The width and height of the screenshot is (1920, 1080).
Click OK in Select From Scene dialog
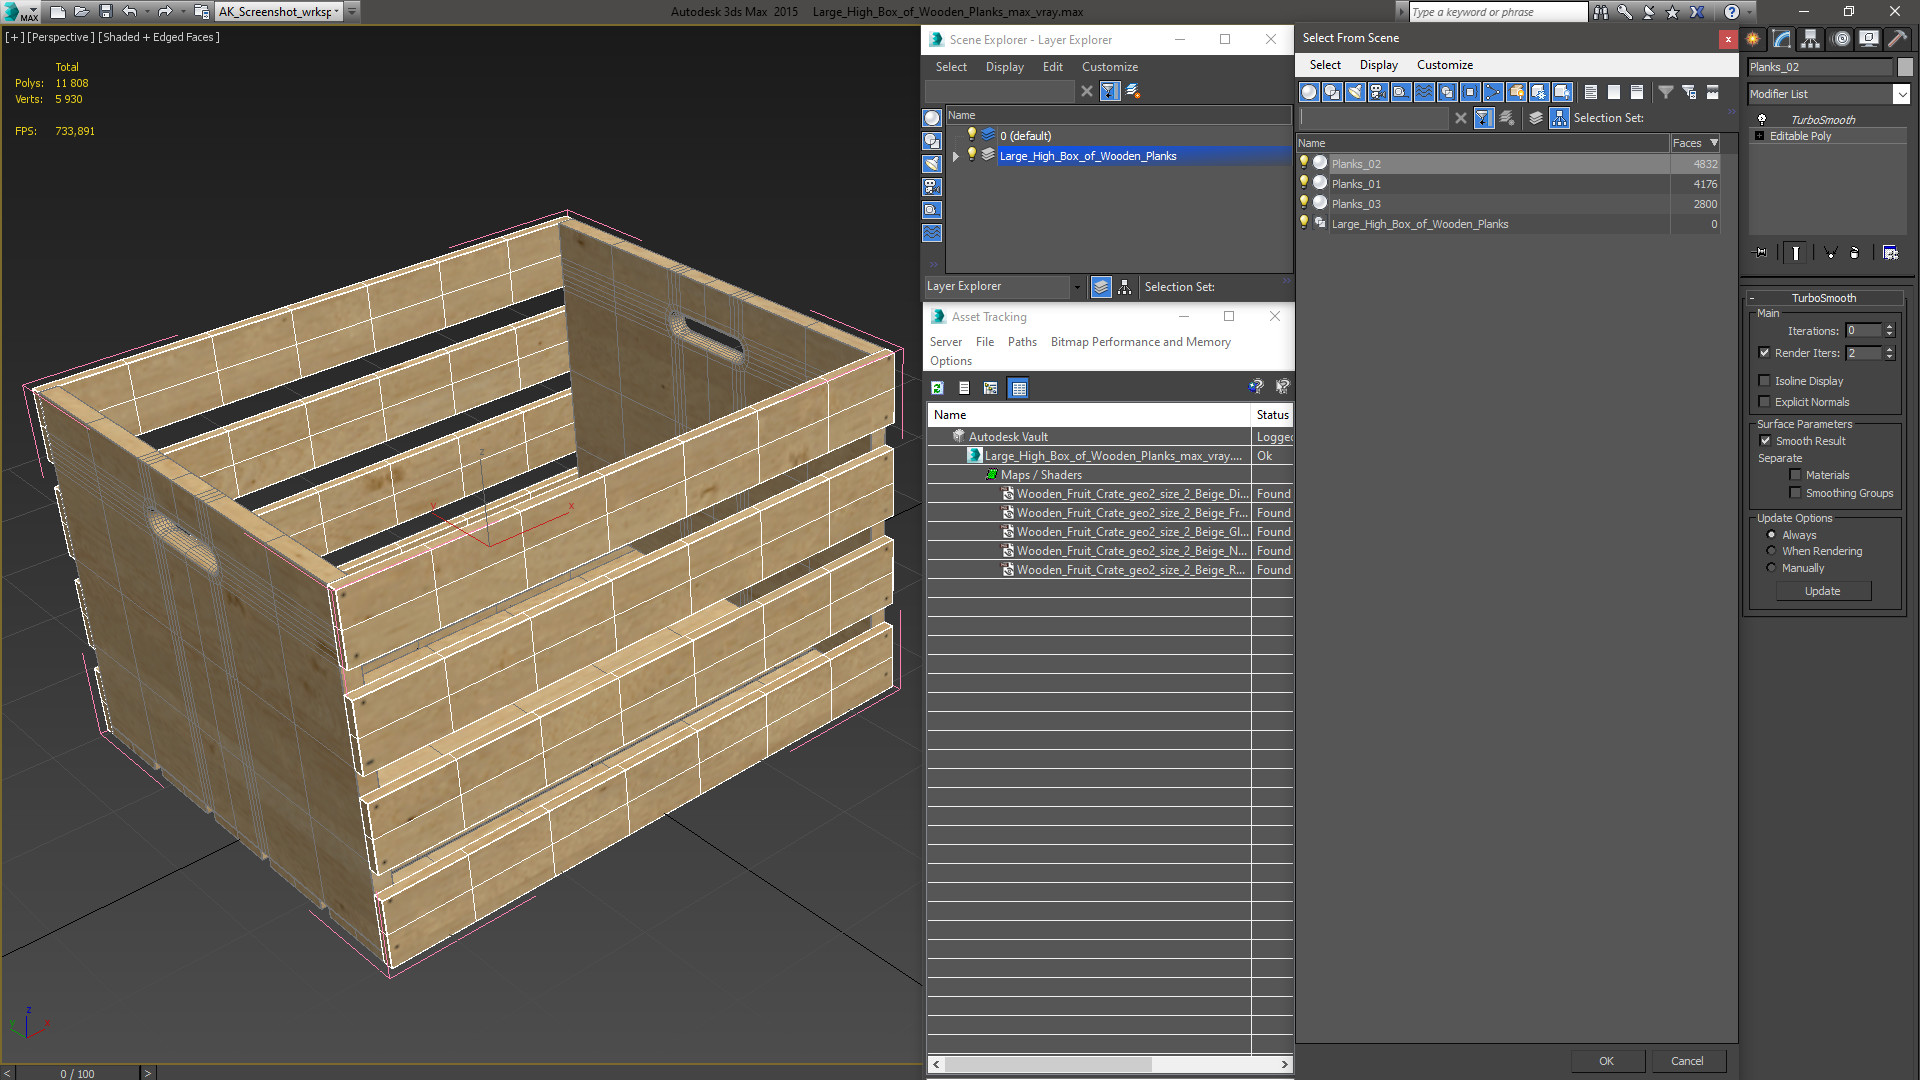pyautogui.click(x=1606, y=1061)
